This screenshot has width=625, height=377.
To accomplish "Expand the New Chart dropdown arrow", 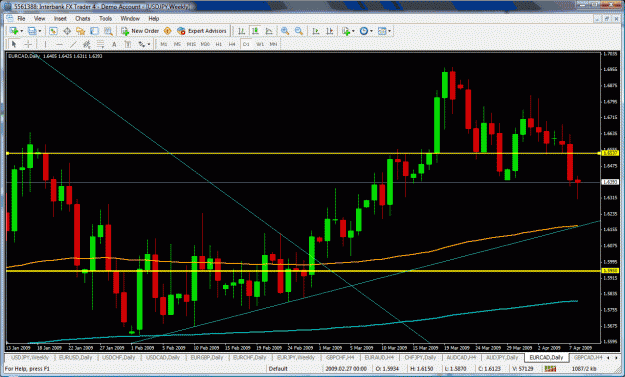I will click(22, 31).
